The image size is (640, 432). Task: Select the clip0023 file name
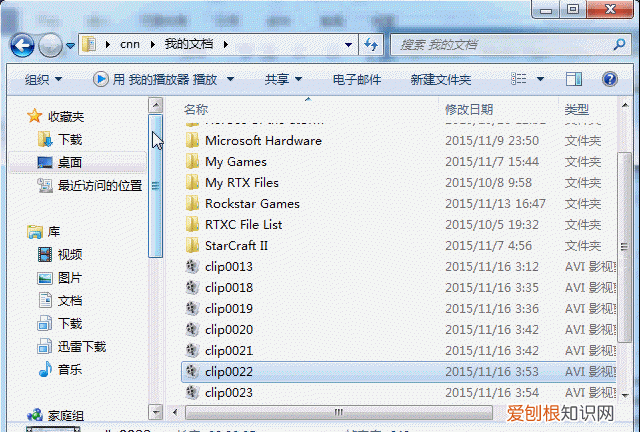click(229, 392)
